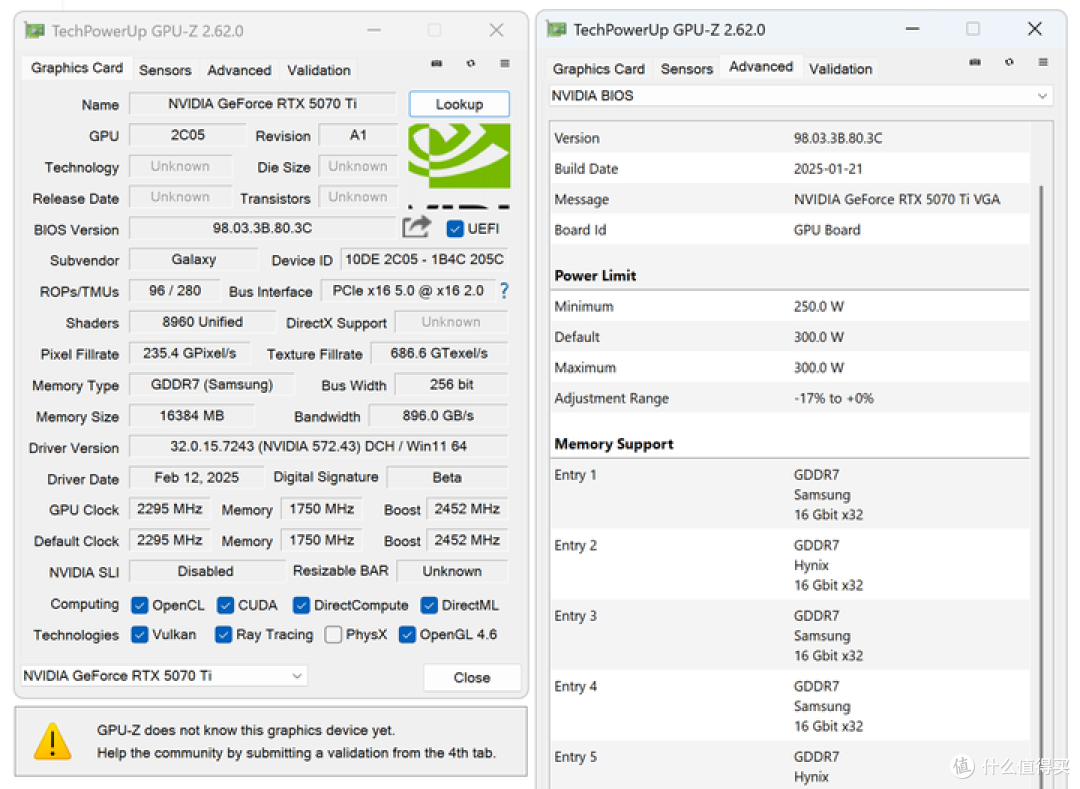
Task: Click the Close button in left window
Action: (x=472, y=677)
